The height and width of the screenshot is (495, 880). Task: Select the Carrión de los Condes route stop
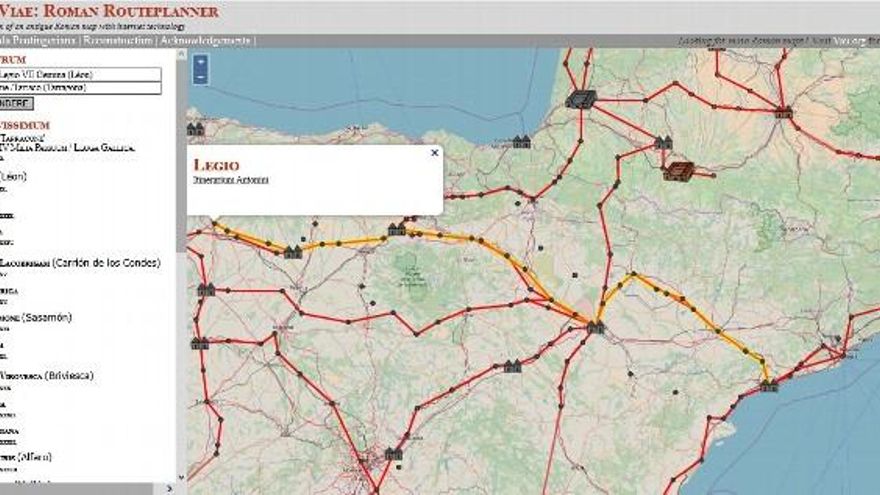click(80, 263)
